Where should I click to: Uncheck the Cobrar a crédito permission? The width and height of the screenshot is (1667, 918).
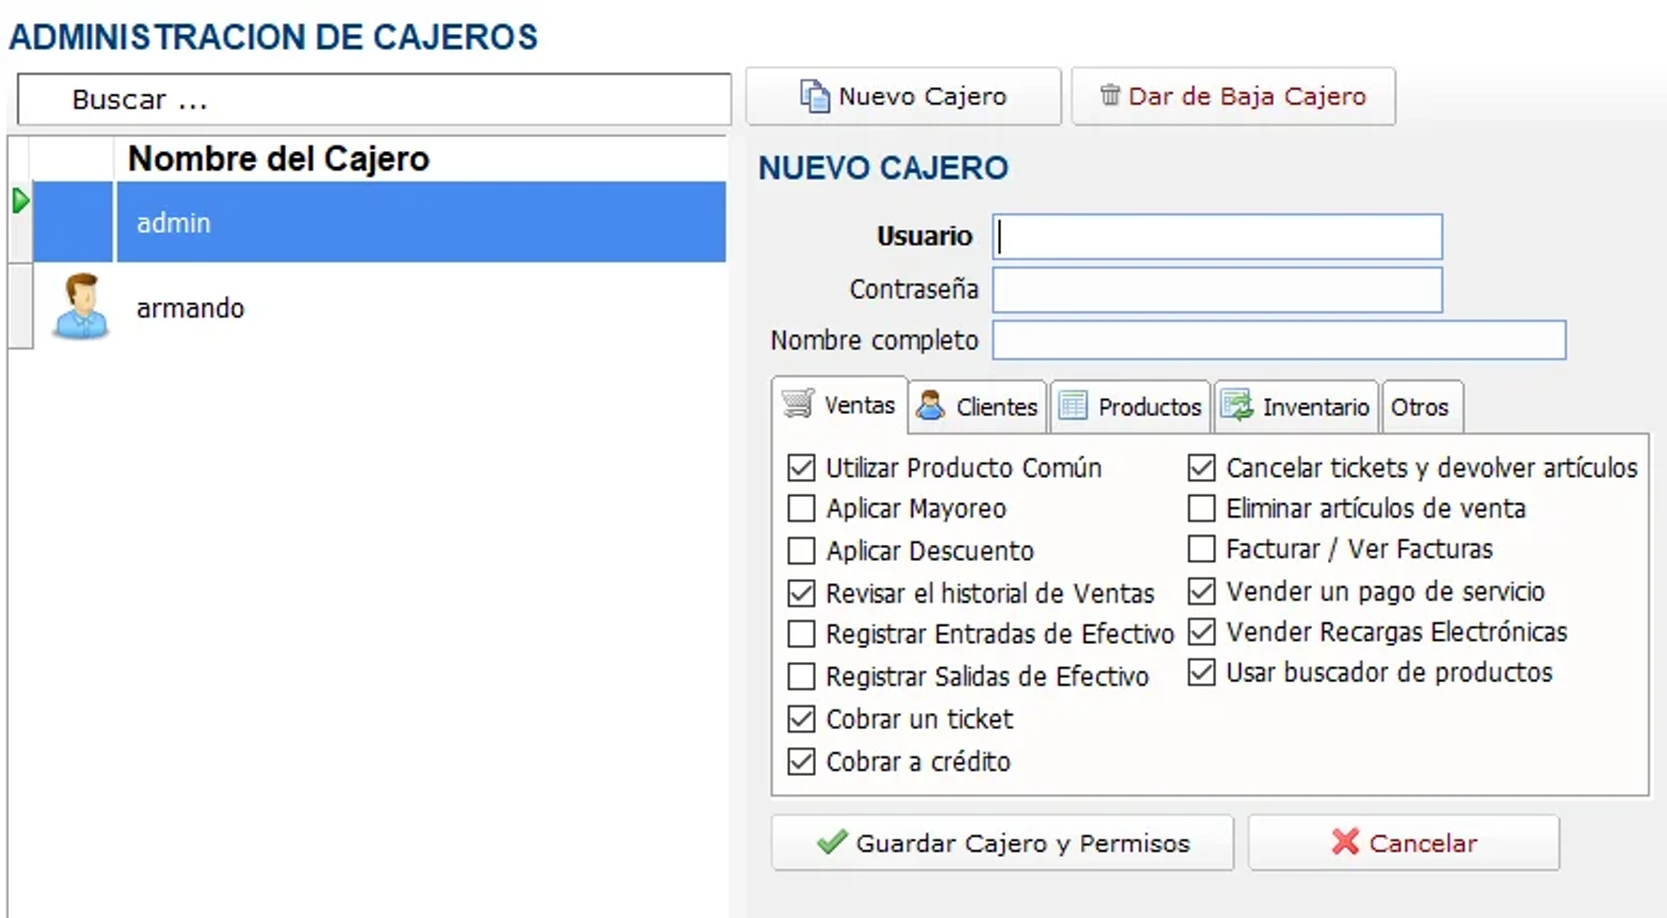click(x=801, y=761)
